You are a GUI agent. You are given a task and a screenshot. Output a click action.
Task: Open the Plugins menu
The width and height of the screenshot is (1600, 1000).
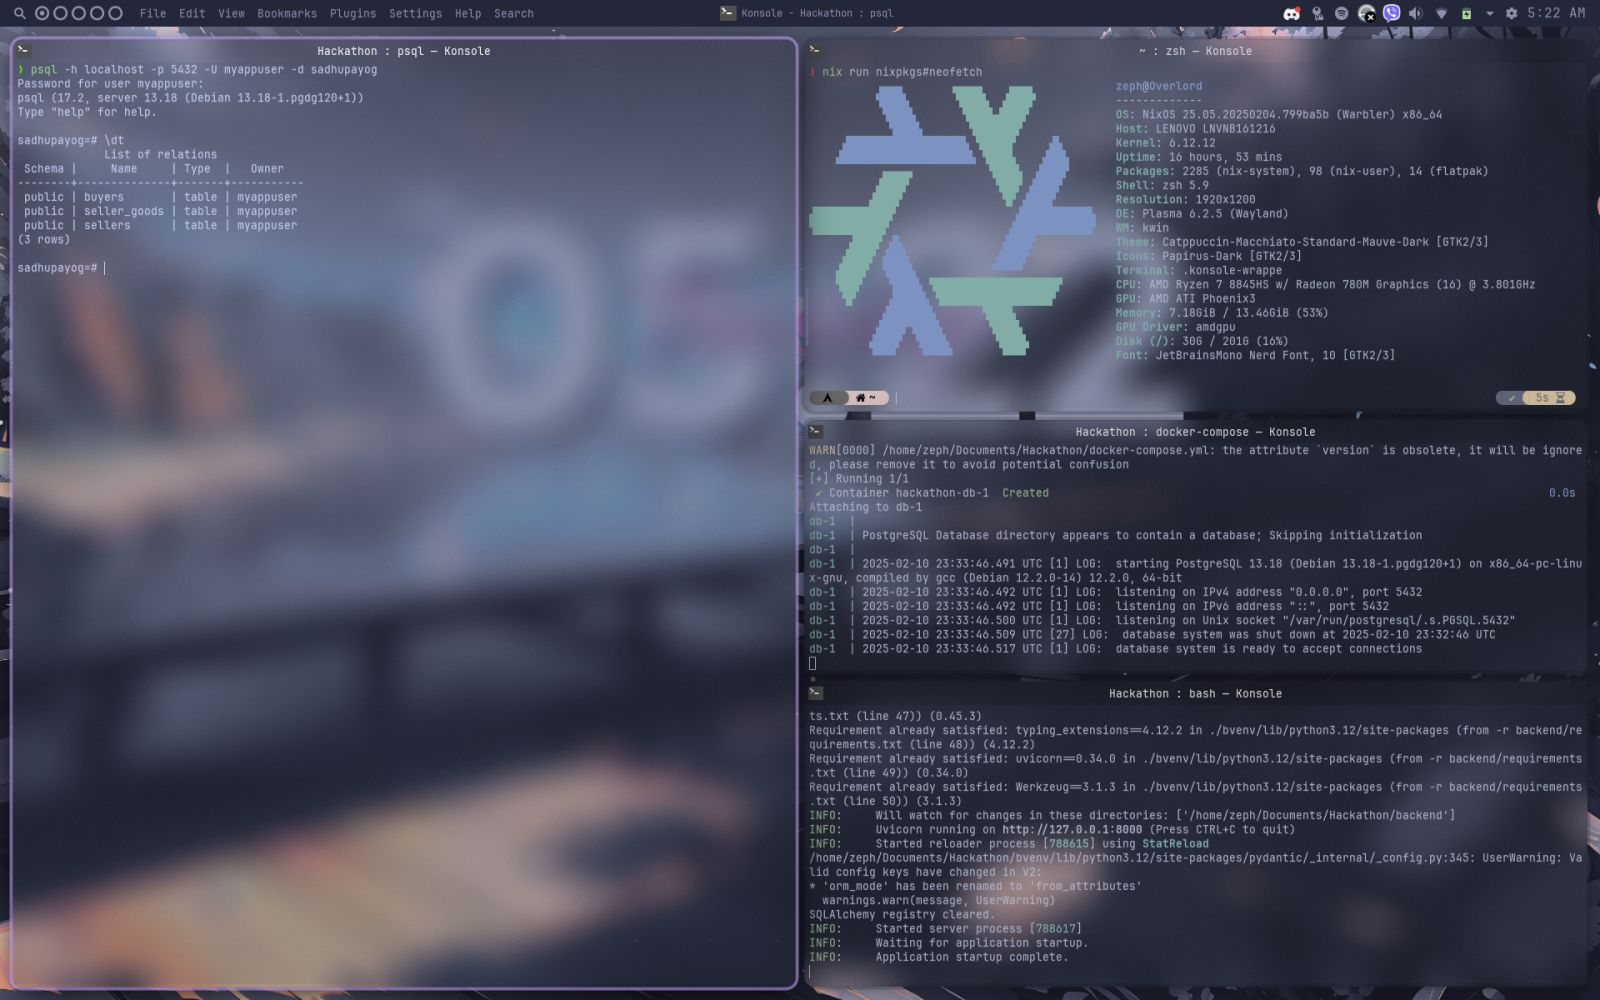pos(353,14)
